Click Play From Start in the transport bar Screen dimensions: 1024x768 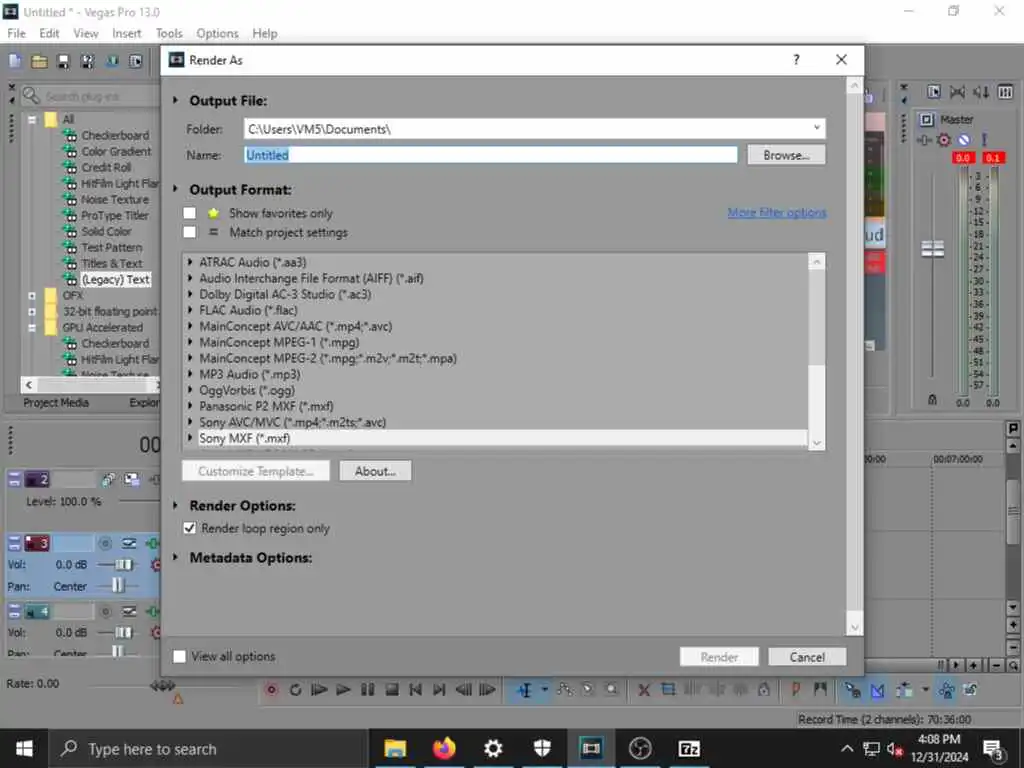tap(319, 690)
